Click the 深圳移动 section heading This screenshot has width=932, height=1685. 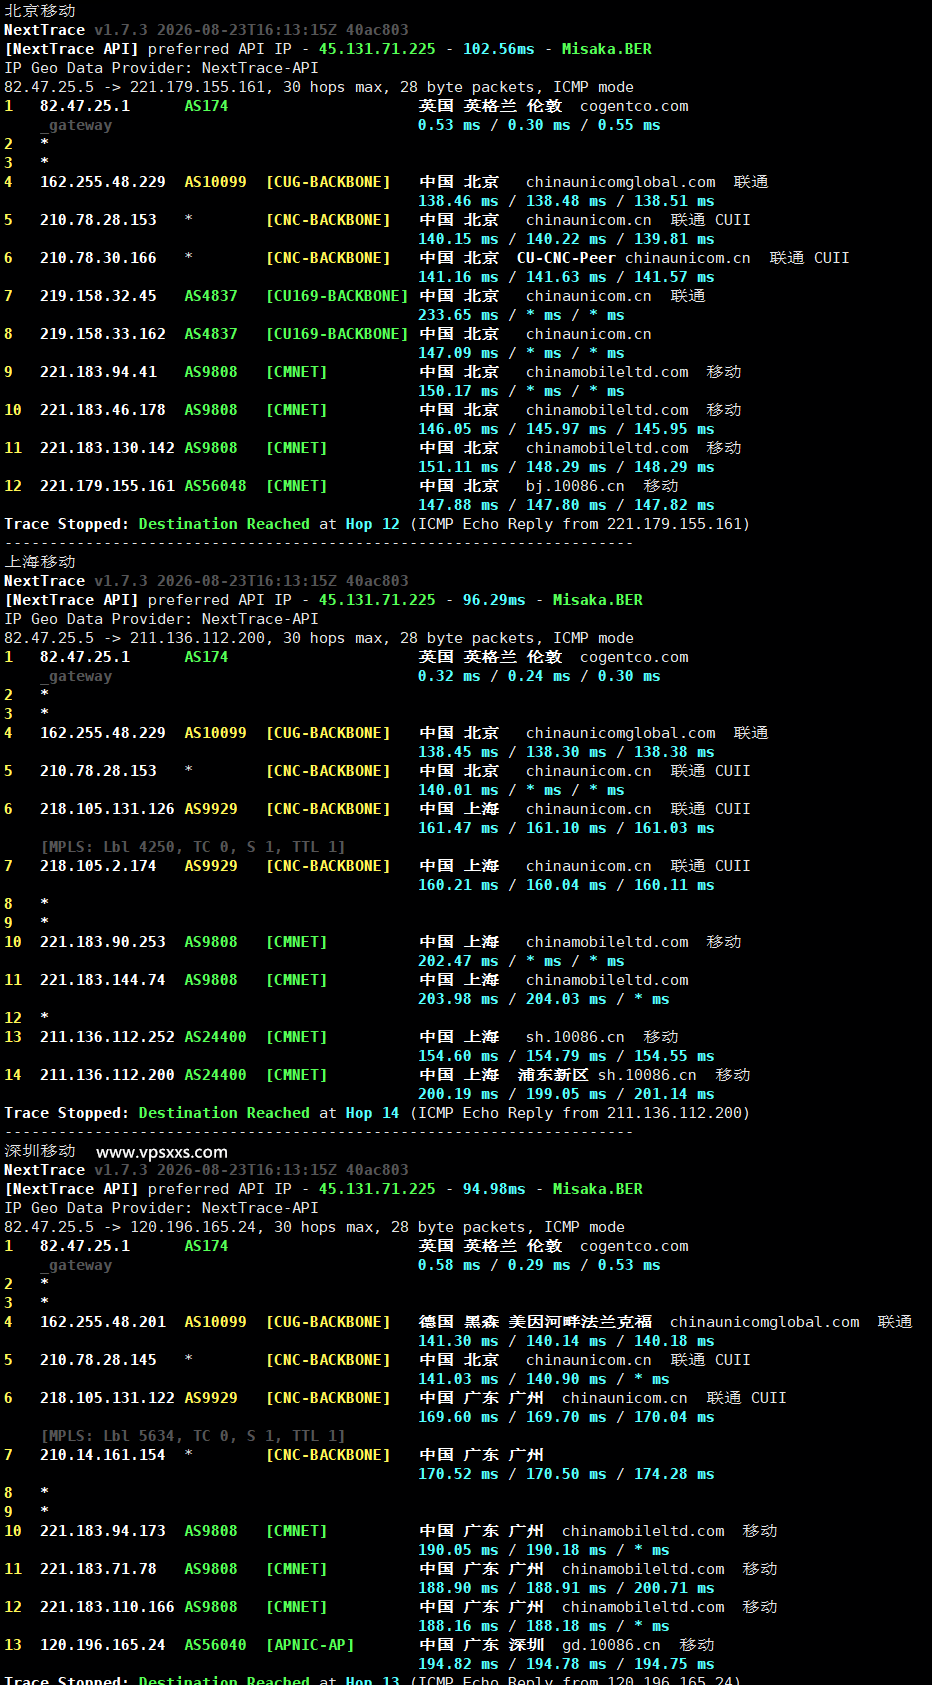point(40,1151)
